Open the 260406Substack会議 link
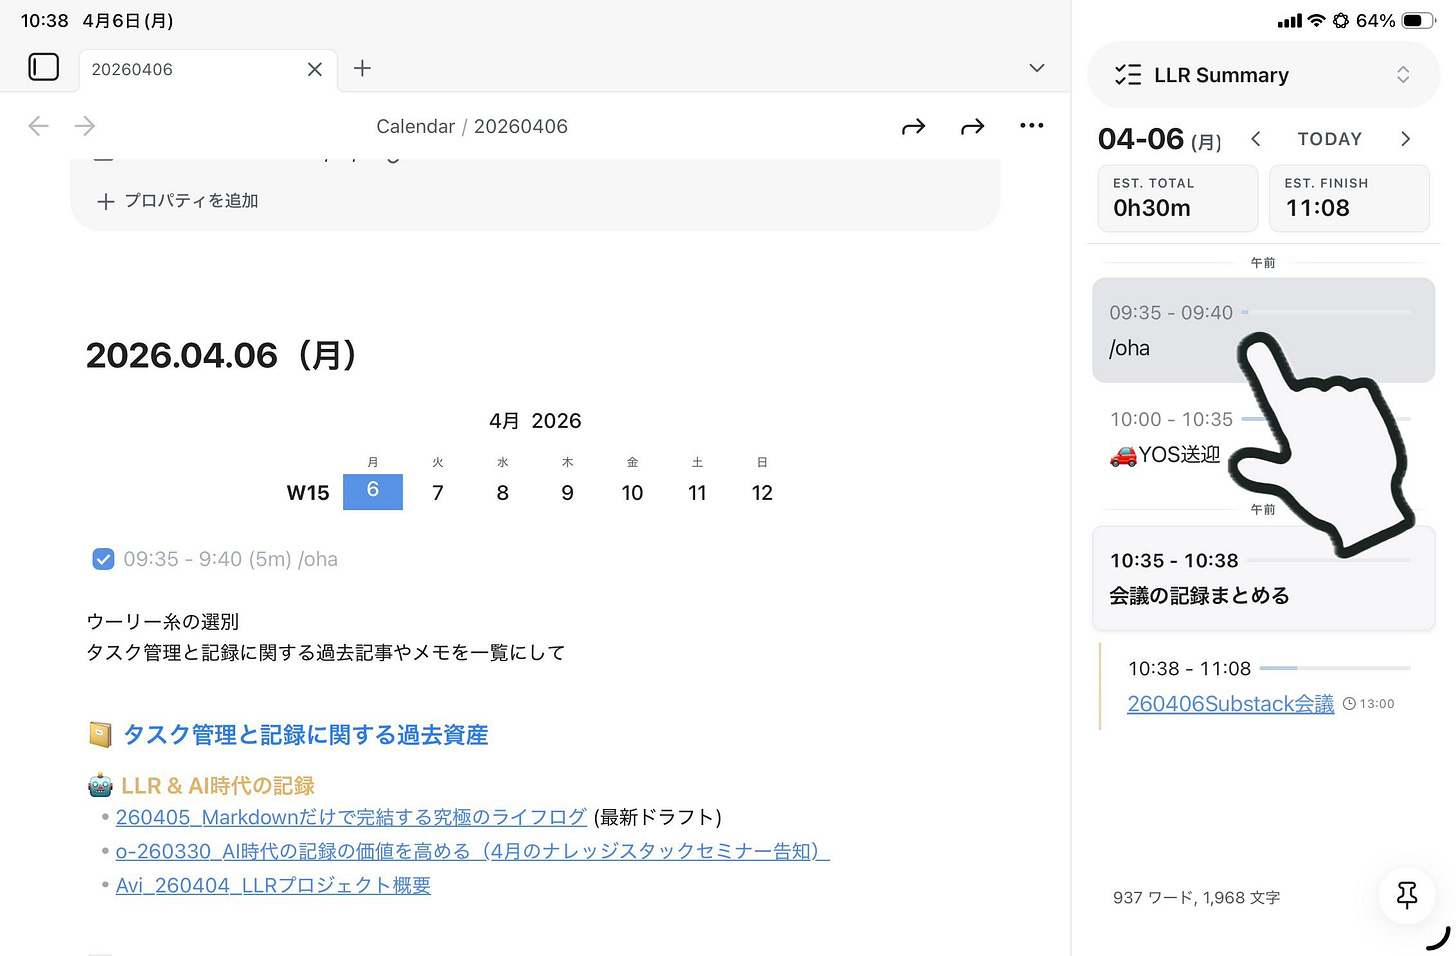1456x956 pixels. tap(1230, 703)
